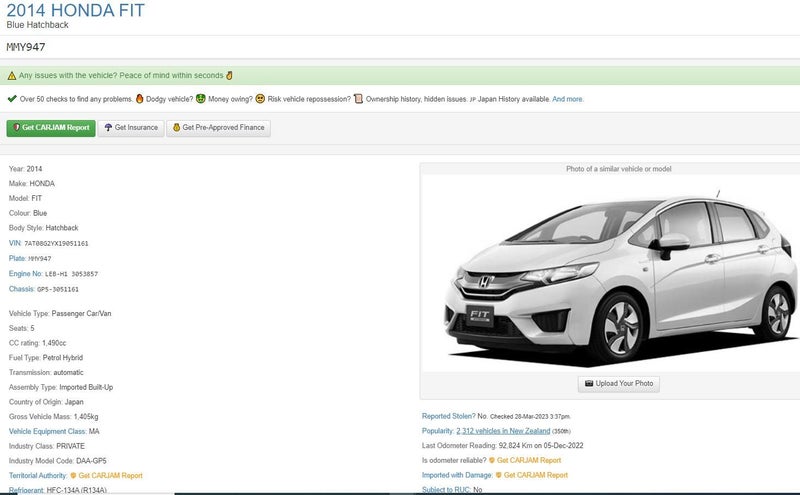Click the money bag icon in green banner
The image size is (800, 495).
click(x=230, y=76)
